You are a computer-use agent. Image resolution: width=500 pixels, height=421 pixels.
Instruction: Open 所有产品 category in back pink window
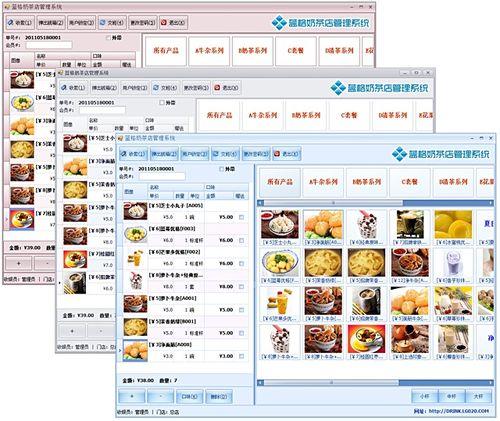point(166,51)
